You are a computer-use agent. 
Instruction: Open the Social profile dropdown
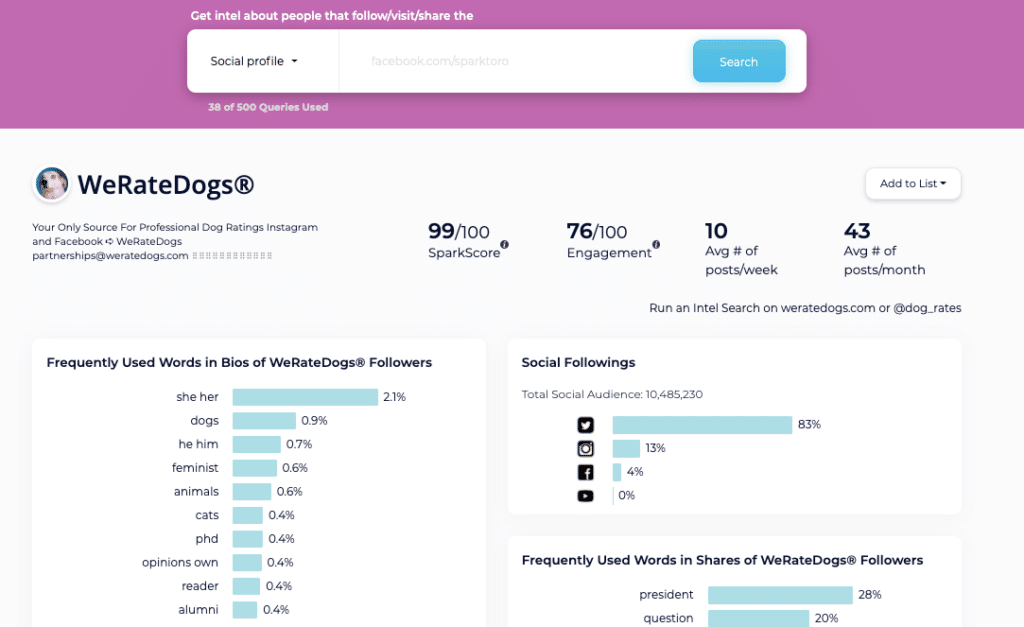[x=254, y=62]
